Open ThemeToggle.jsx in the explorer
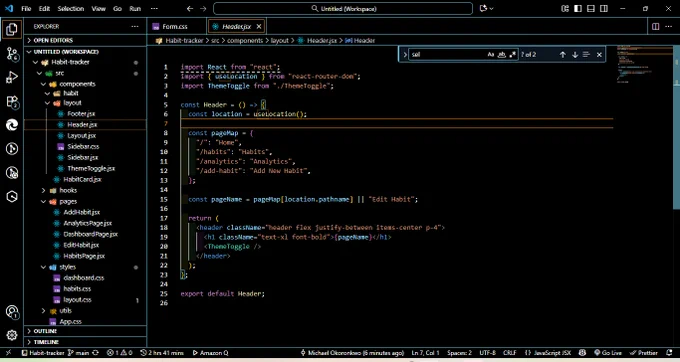 (91, 168)
